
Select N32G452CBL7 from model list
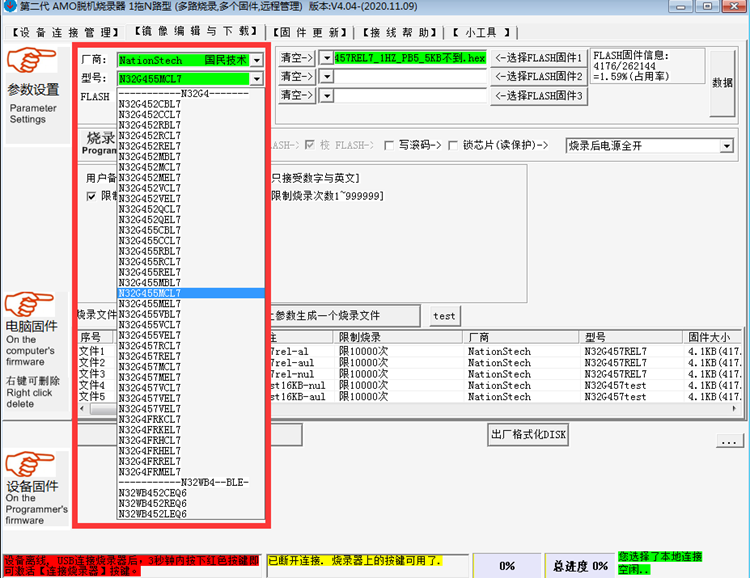tap(190, 104)
